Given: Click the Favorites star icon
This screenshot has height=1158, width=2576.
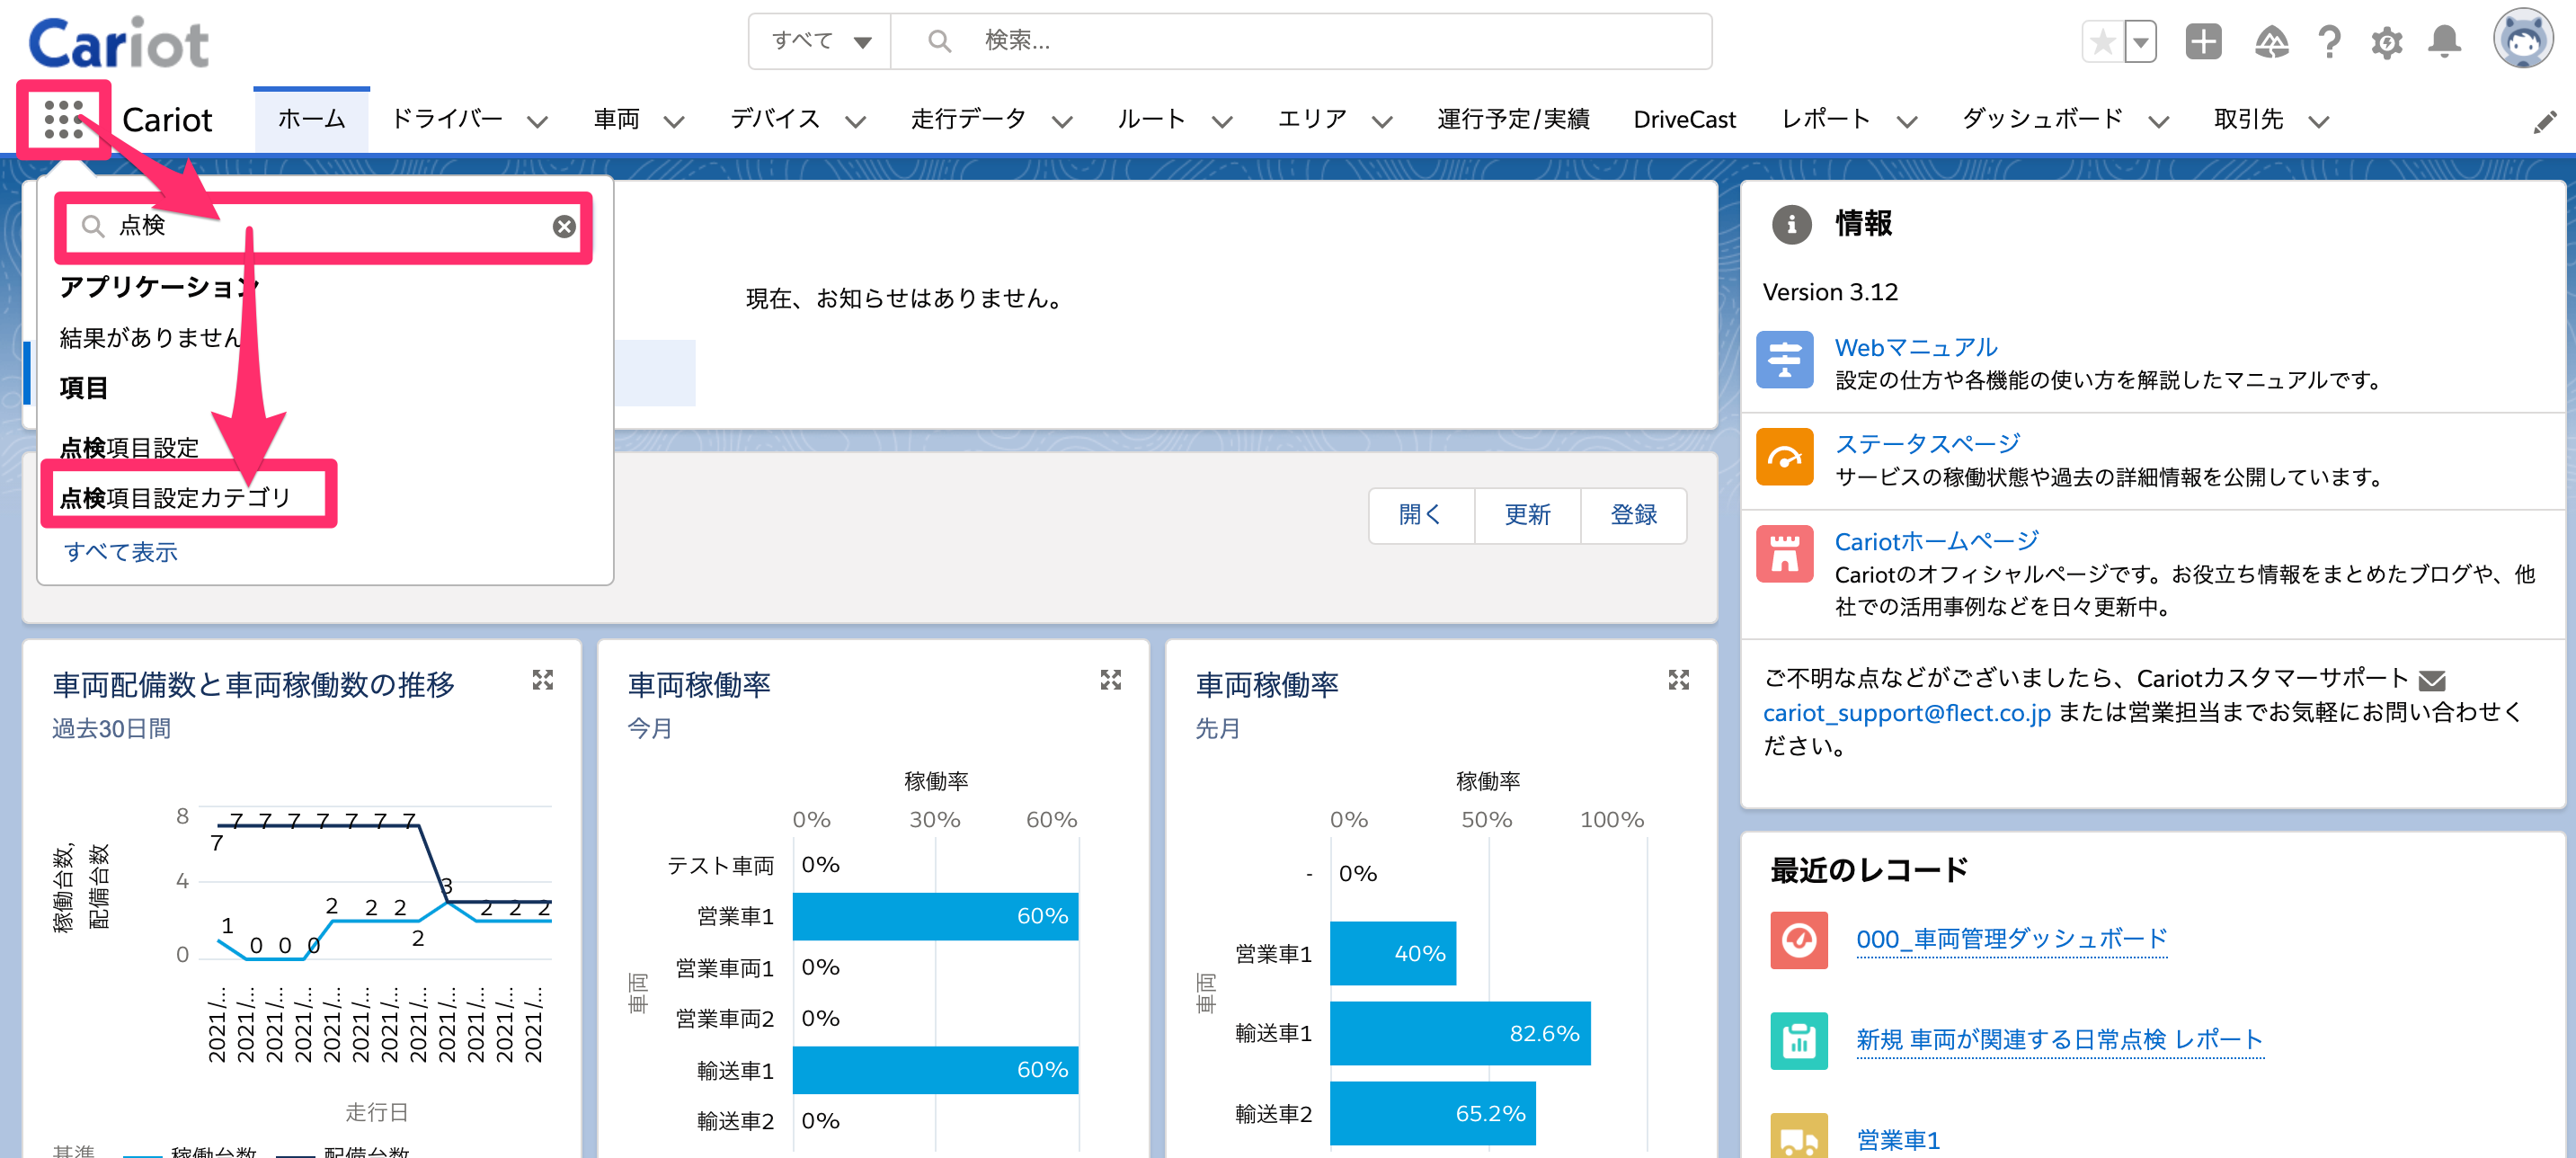Looking at the screenshot, I should point(2103,42).
